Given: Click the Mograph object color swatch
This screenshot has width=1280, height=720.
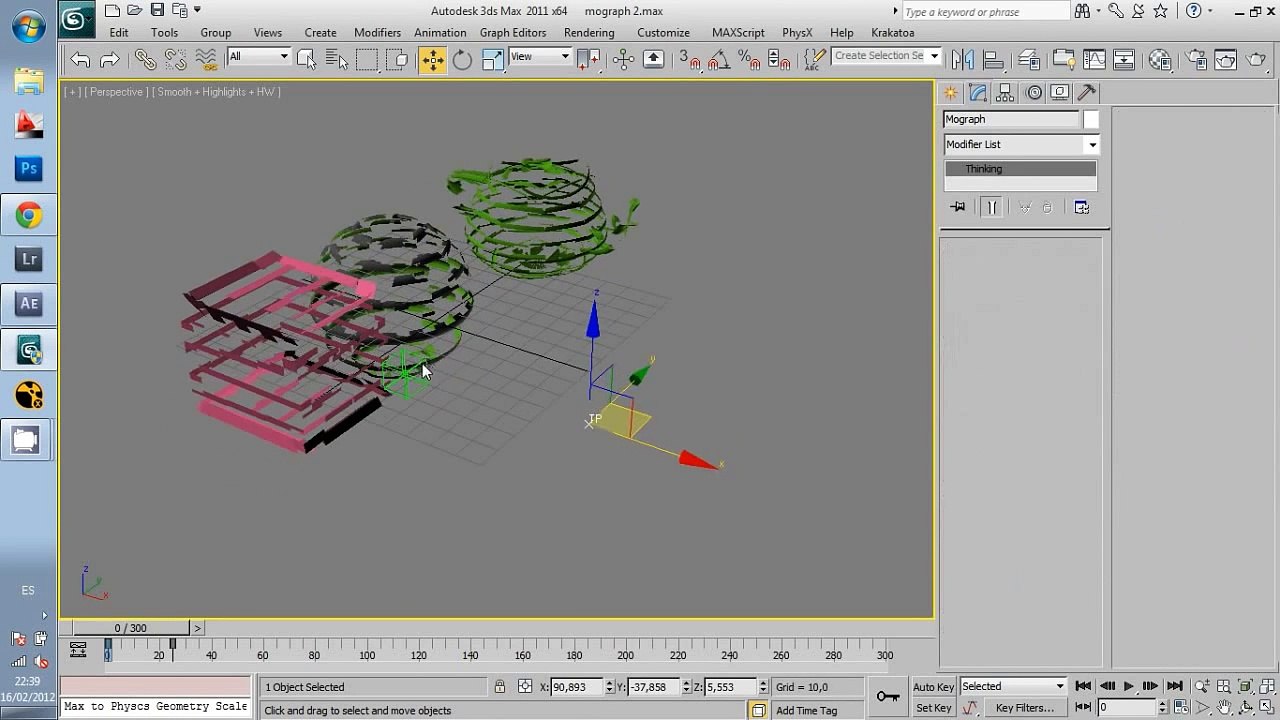Looking at the screenshot, I should click(x=1091, y=119).
